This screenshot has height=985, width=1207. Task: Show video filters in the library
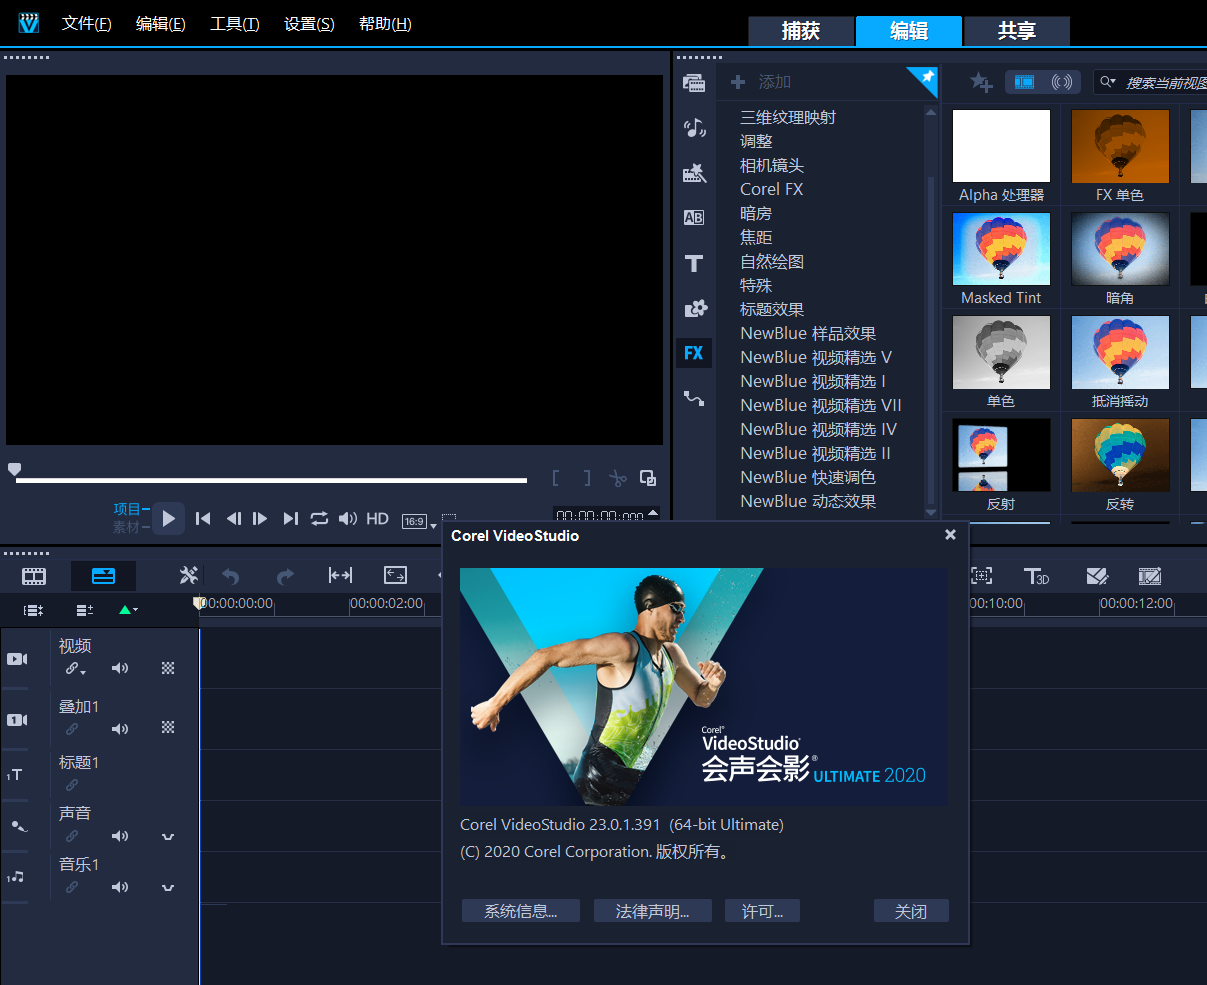(1024, 82)
